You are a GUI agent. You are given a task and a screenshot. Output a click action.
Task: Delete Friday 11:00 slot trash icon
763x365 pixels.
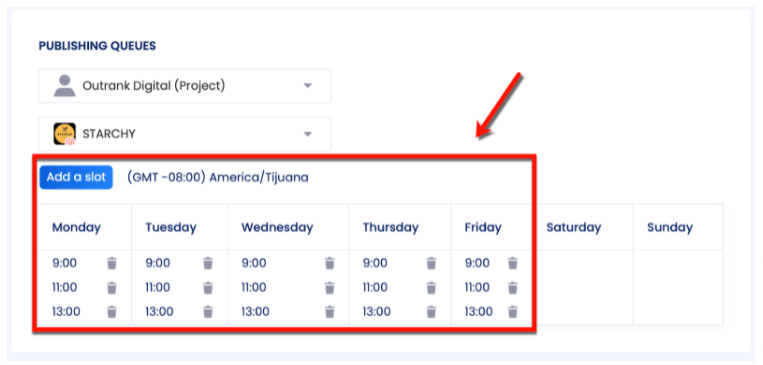pyautogui.click(x=513, y=288)
